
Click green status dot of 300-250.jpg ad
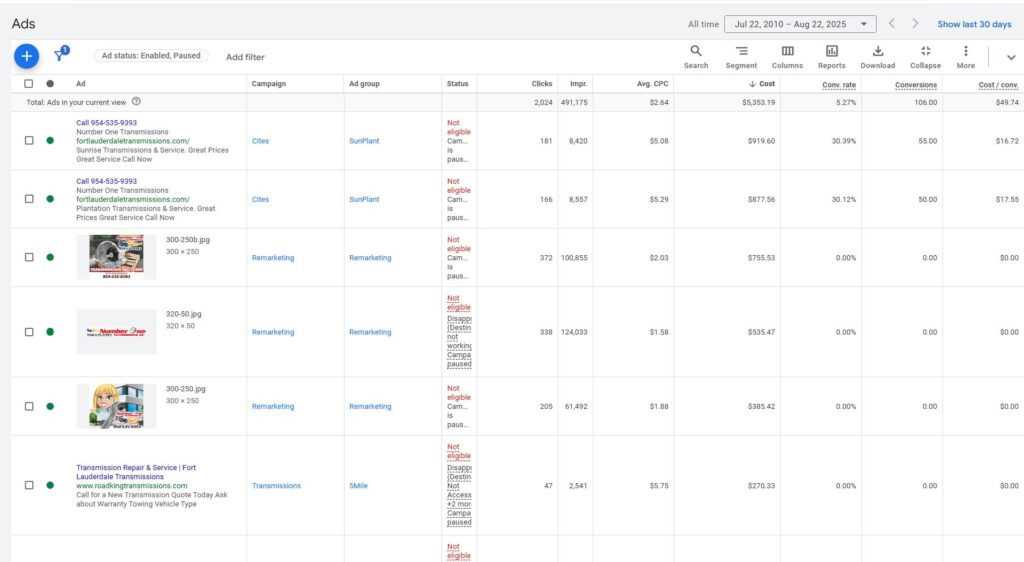[50, 406]
